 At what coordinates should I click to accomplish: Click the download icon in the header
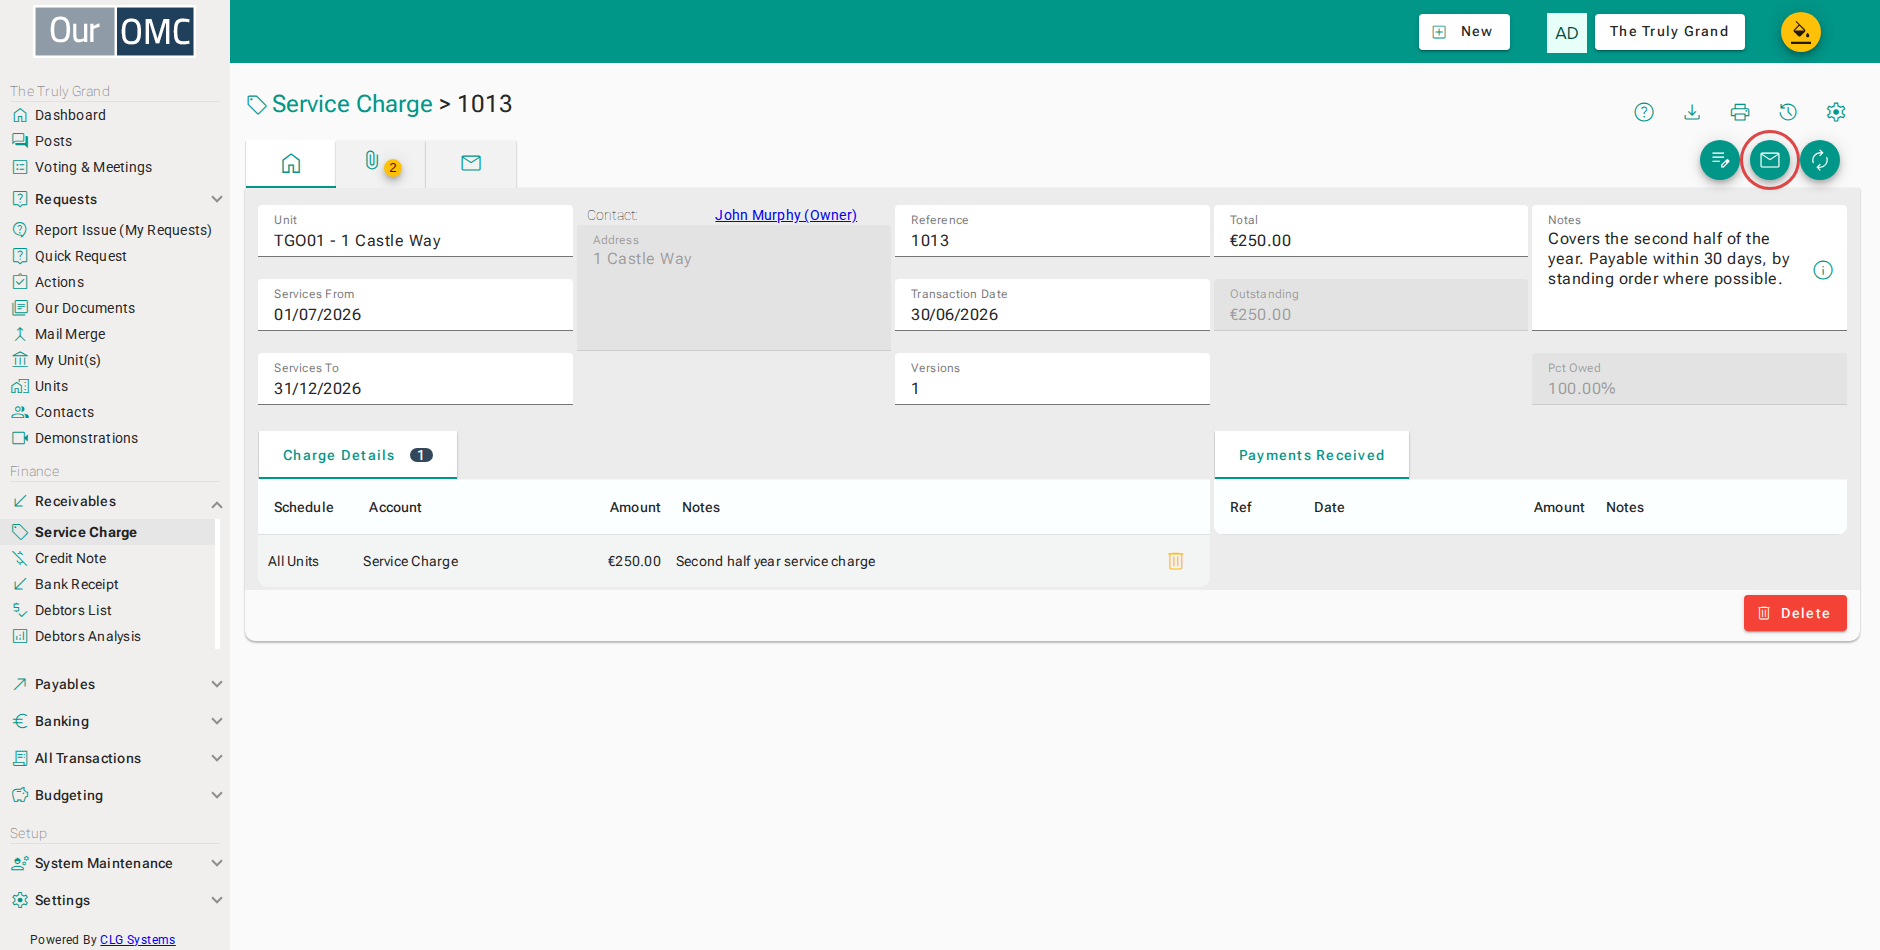pyautogui.click(x=1692, y=112)
